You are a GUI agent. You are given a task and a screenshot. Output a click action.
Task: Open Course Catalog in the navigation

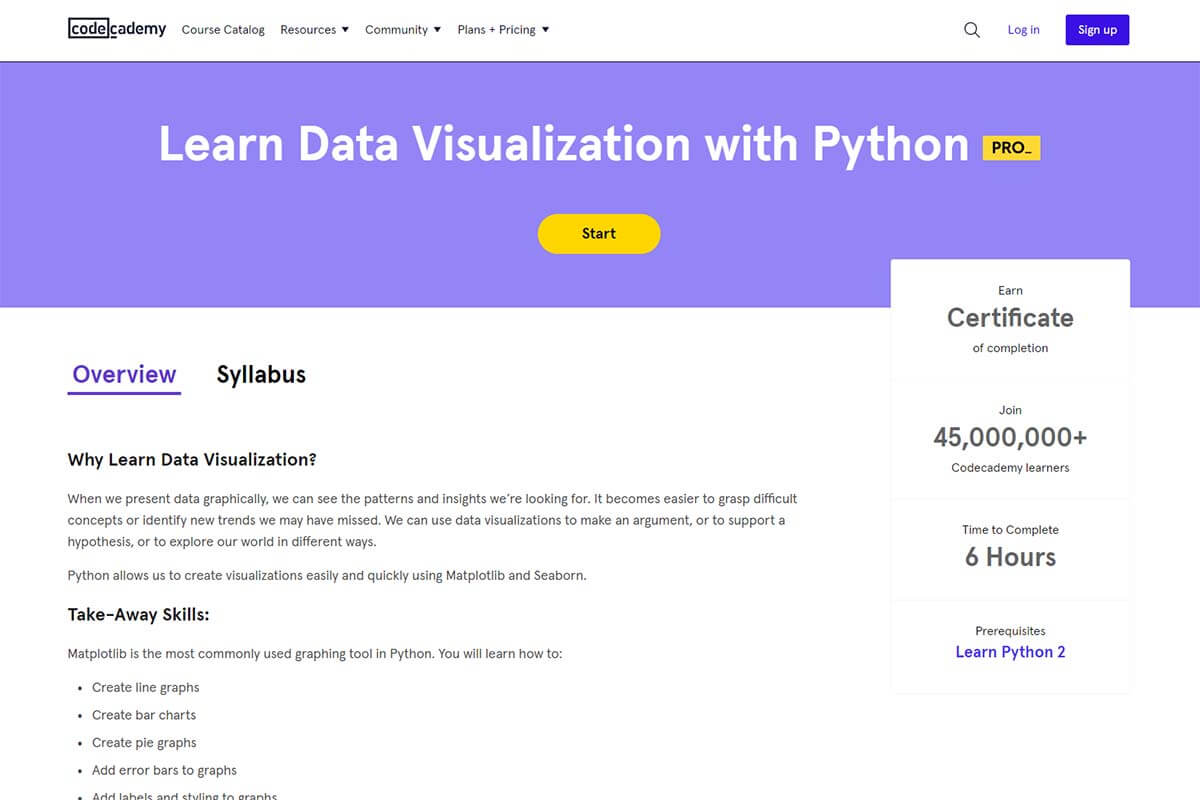[x=223, y=30]
